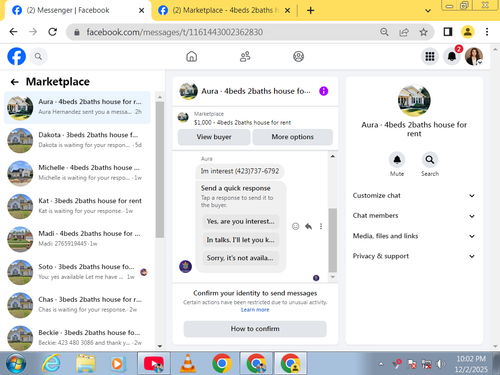
Task: Reload the page with the refresh icon
Action: pyautogui.click(x=52, y=32)
